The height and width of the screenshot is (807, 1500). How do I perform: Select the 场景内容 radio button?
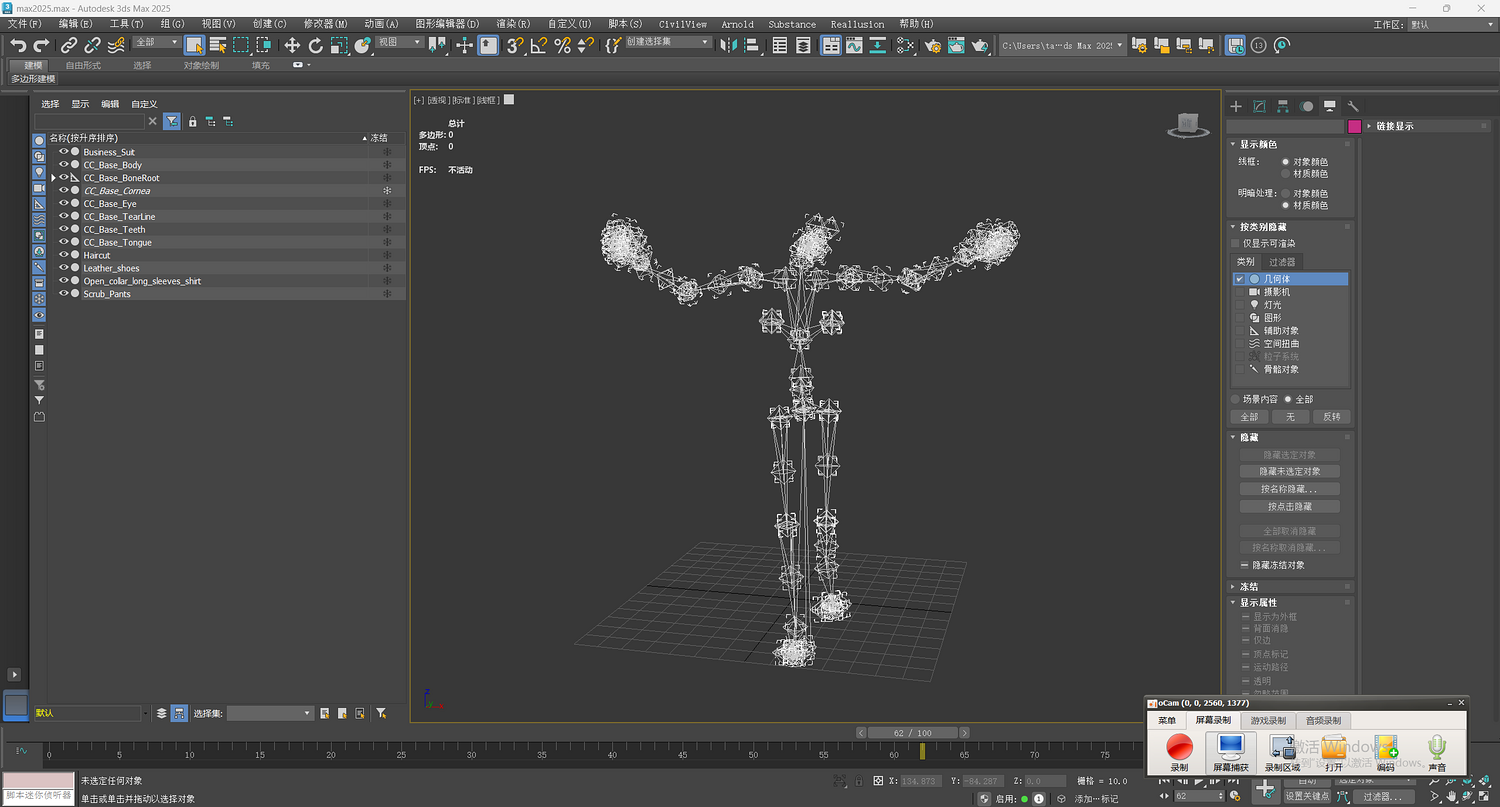1235,399
